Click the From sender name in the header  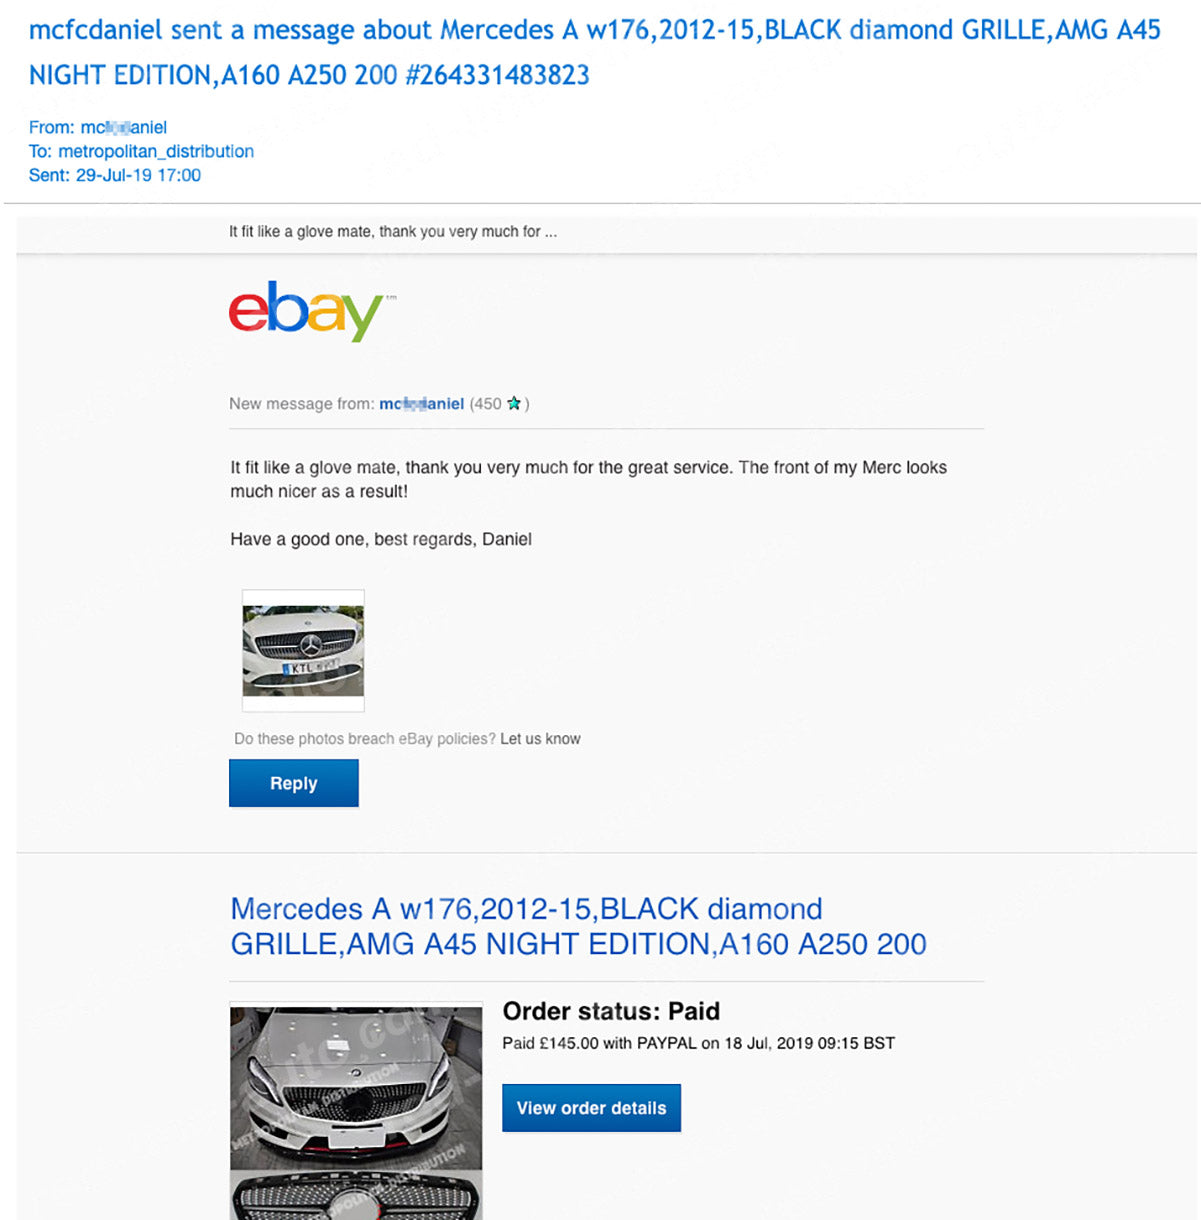pos(124,127)
